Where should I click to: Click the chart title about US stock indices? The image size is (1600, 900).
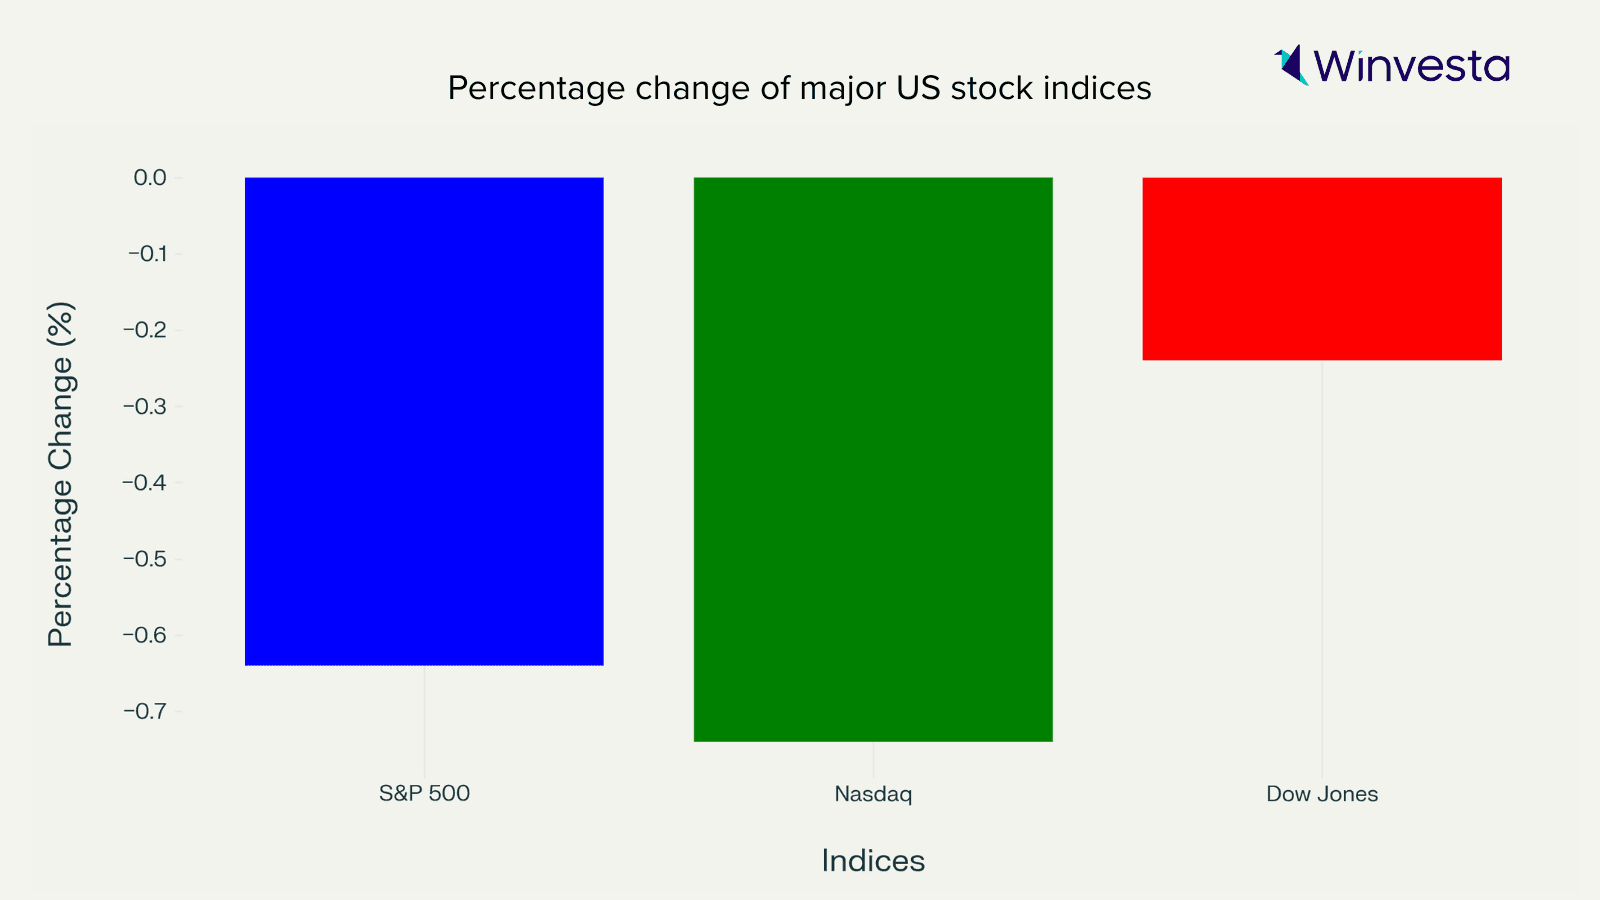(x=799, y=88)
